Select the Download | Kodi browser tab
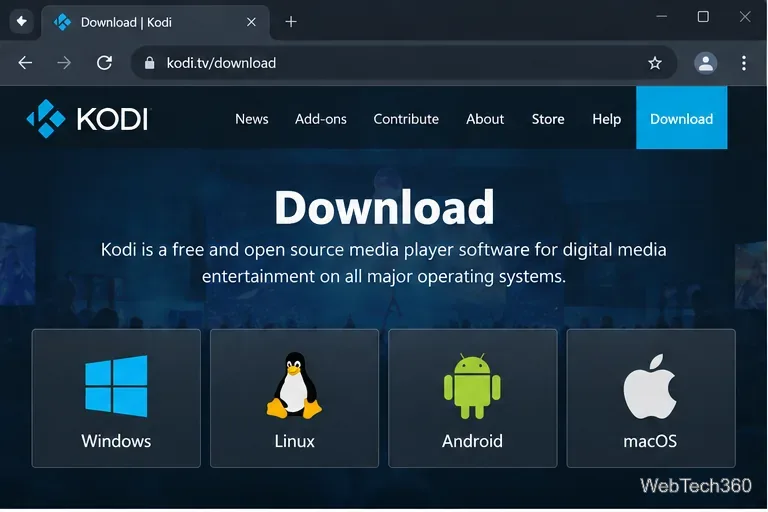Screen dimensions: 768x512 [155, 23]
